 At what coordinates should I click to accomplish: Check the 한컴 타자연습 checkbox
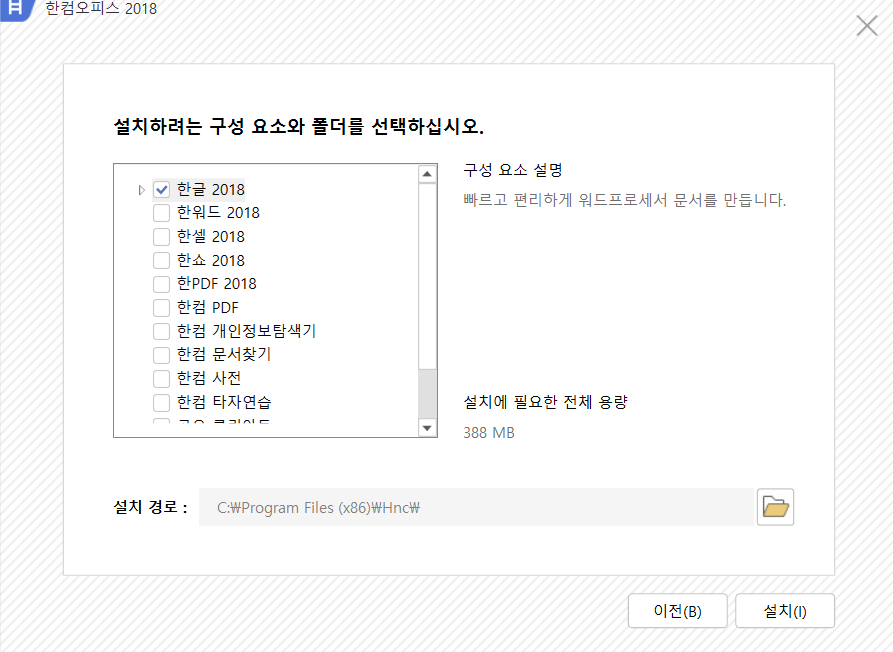[162, 403]
